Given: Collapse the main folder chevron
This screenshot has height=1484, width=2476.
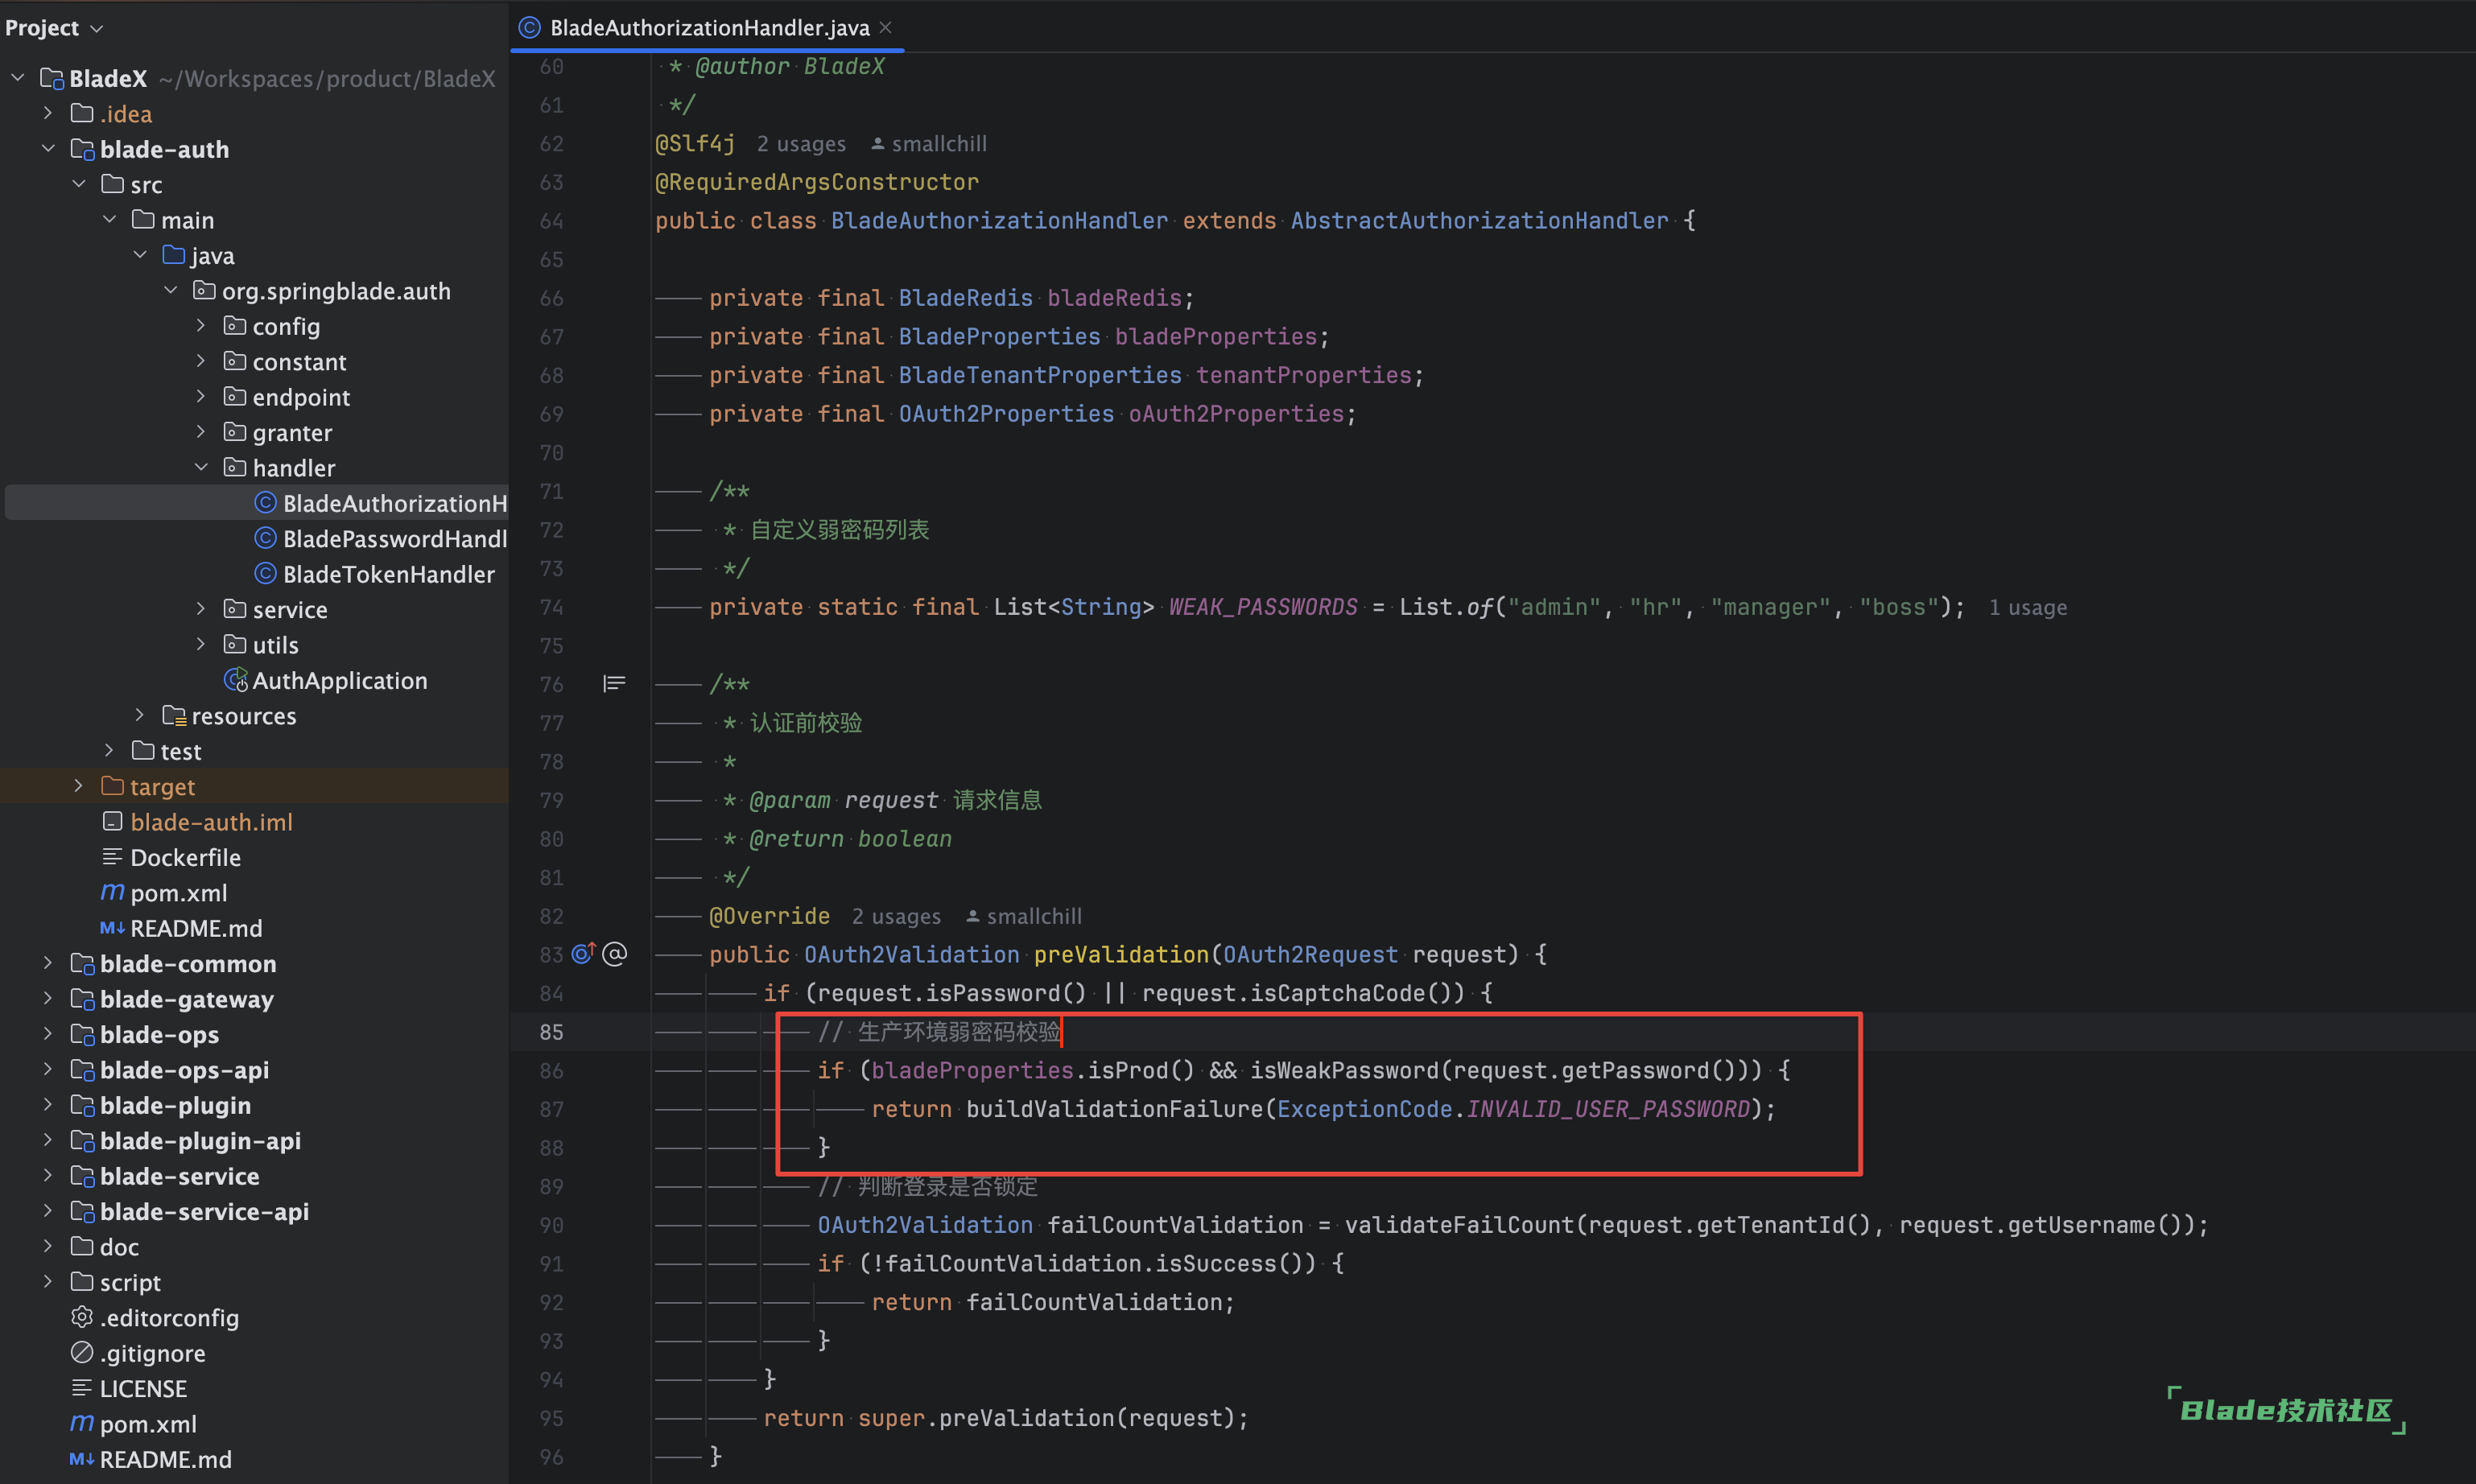Looking at the screenshot, I should click(109, 220).
